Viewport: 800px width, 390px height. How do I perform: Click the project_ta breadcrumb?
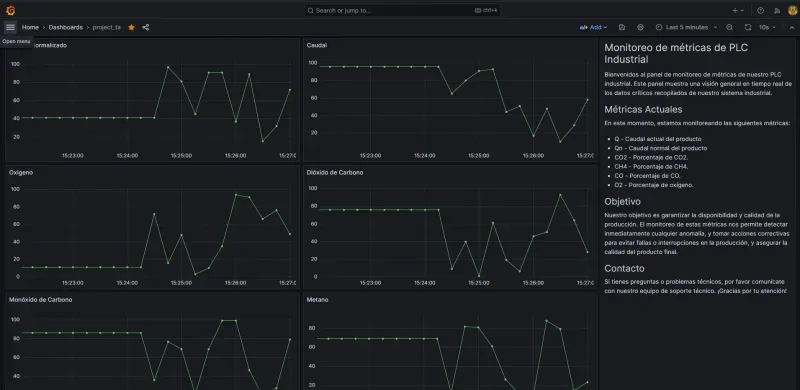click(107, 28)
